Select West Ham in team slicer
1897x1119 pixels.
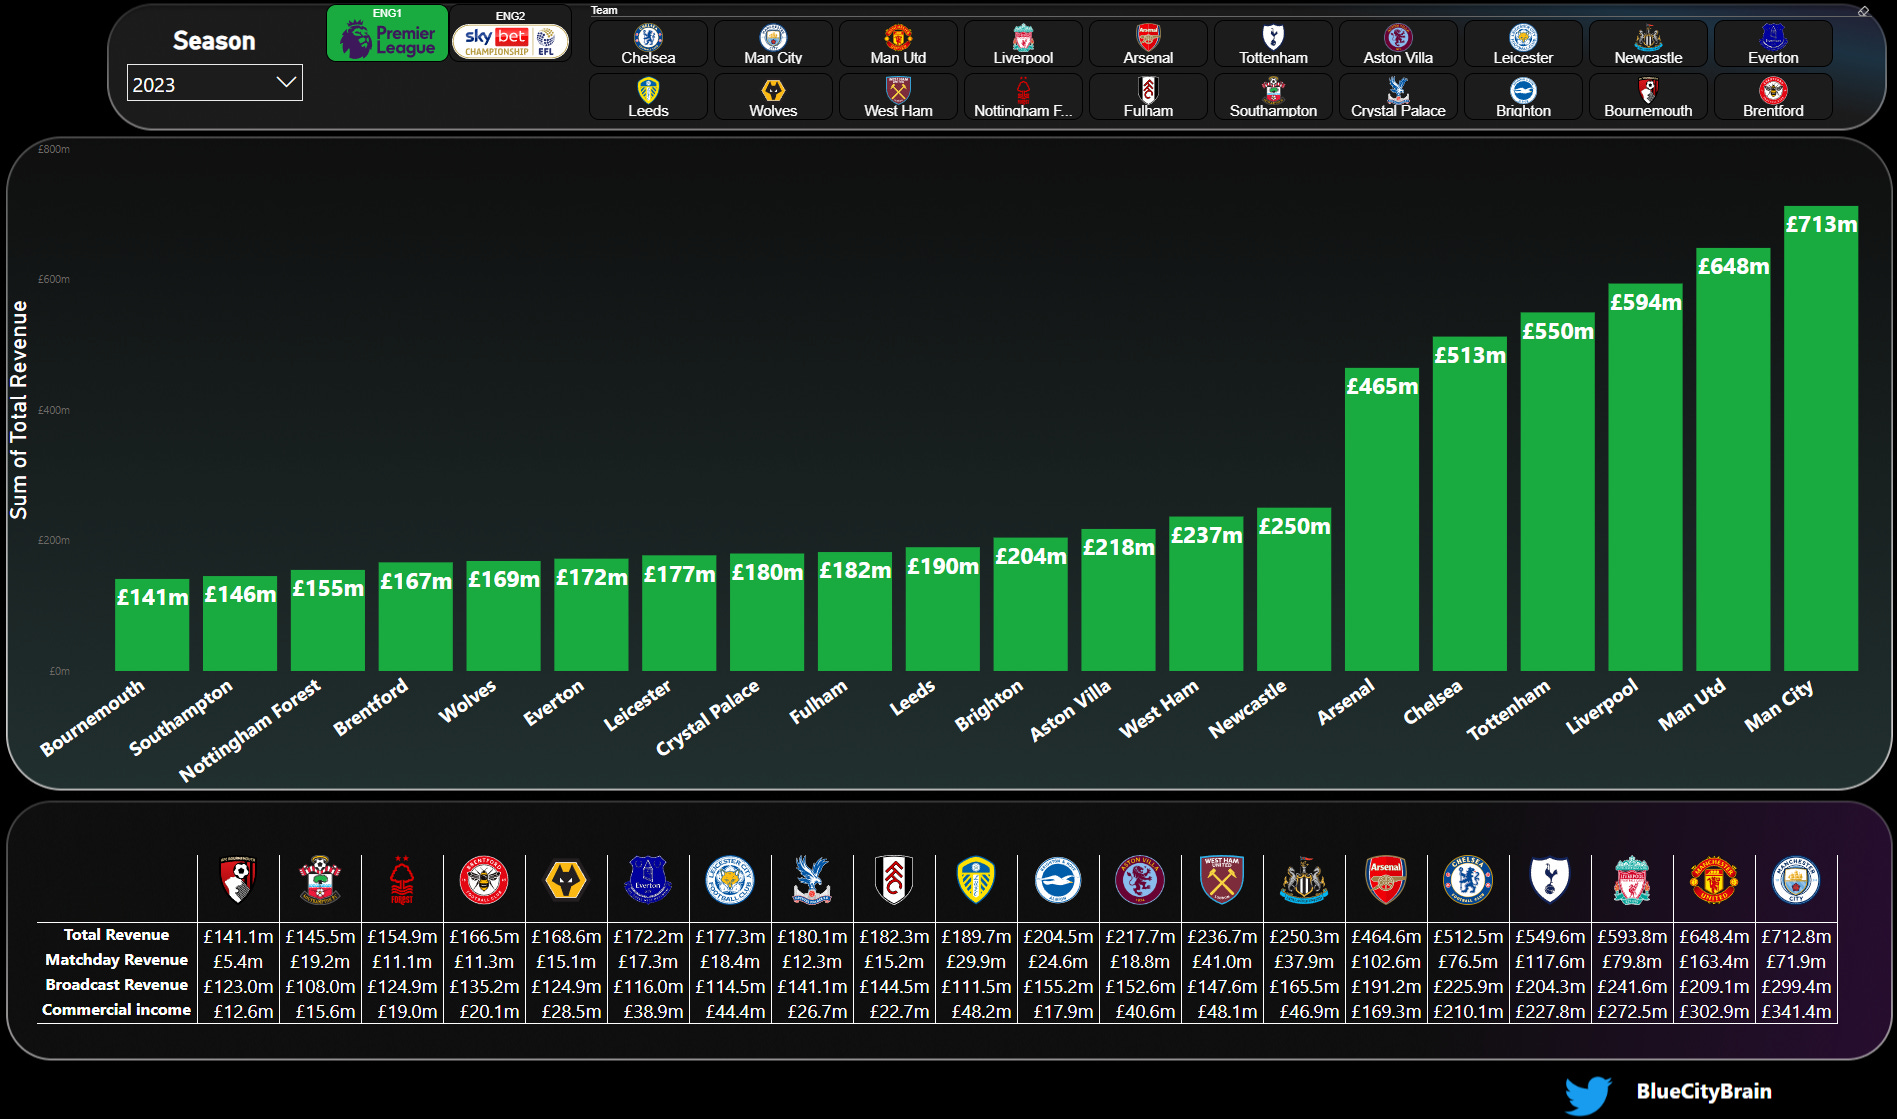click(x=898, y=97)
